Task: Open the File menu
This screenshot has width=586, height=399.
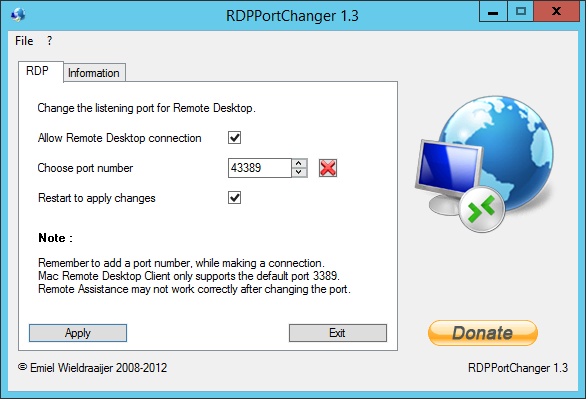Action: click(24, 41)
